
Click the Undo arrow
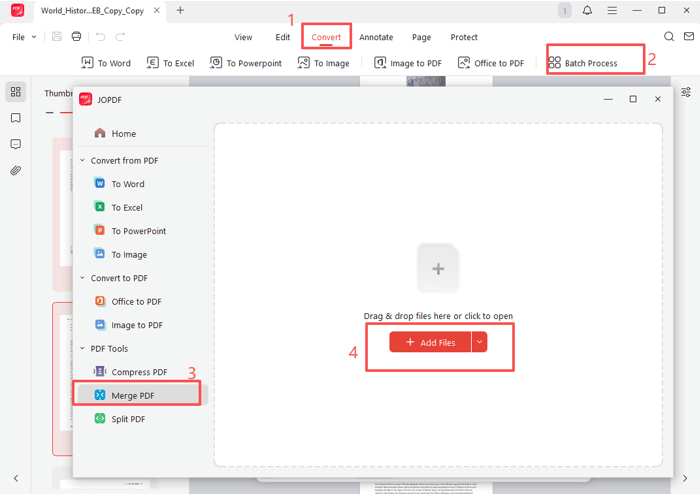100,37
